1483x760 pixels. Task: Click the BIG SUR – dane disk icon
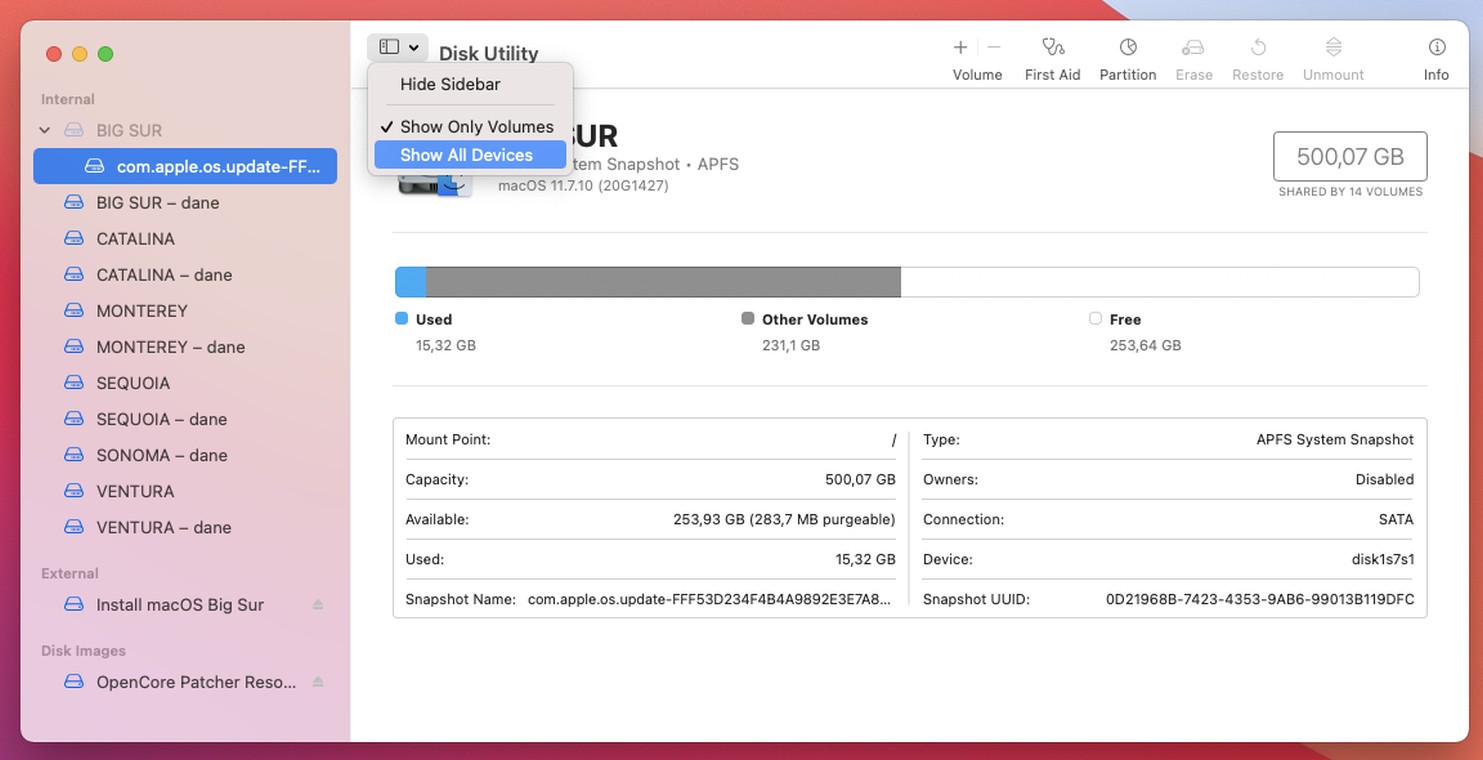(73, 202)
